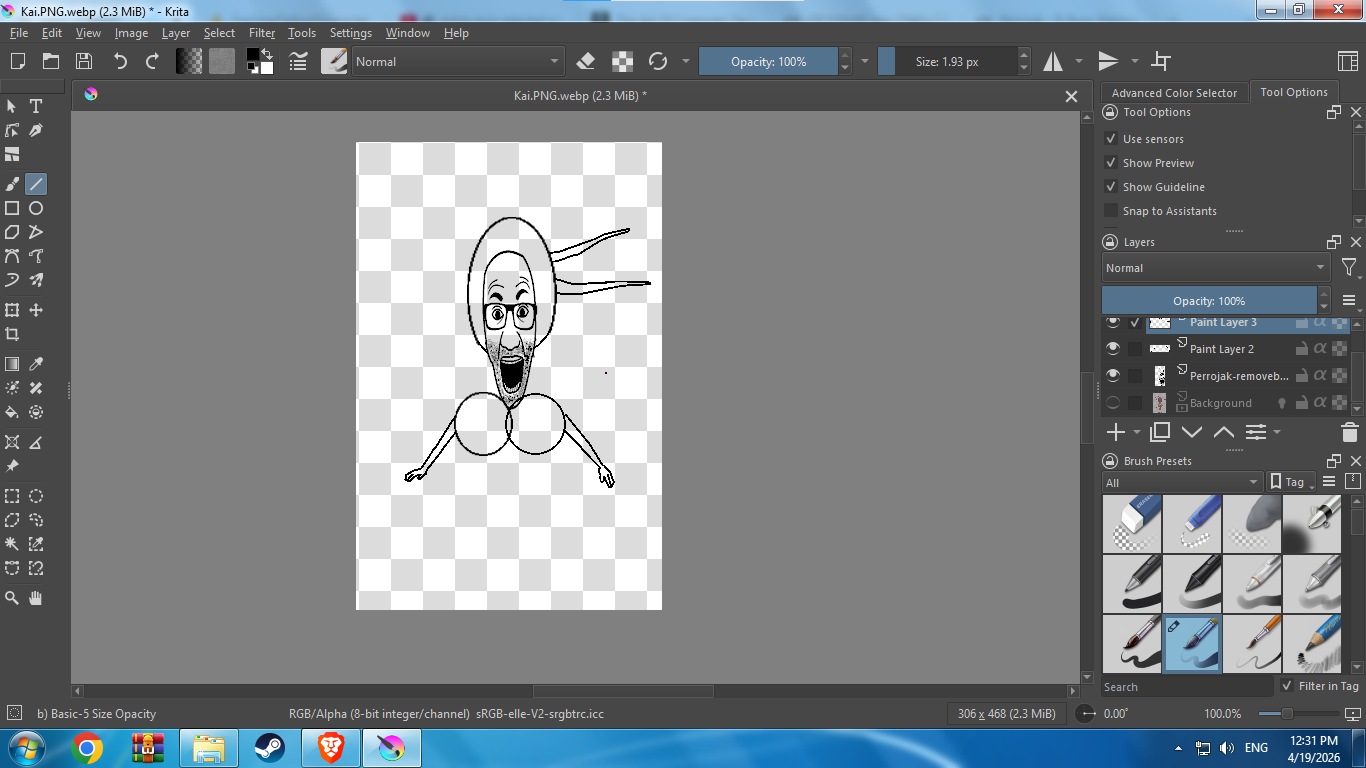Screen dimensions: 1366x768
Task: Click the layer Opacity slider
Action: point(1208,301)
